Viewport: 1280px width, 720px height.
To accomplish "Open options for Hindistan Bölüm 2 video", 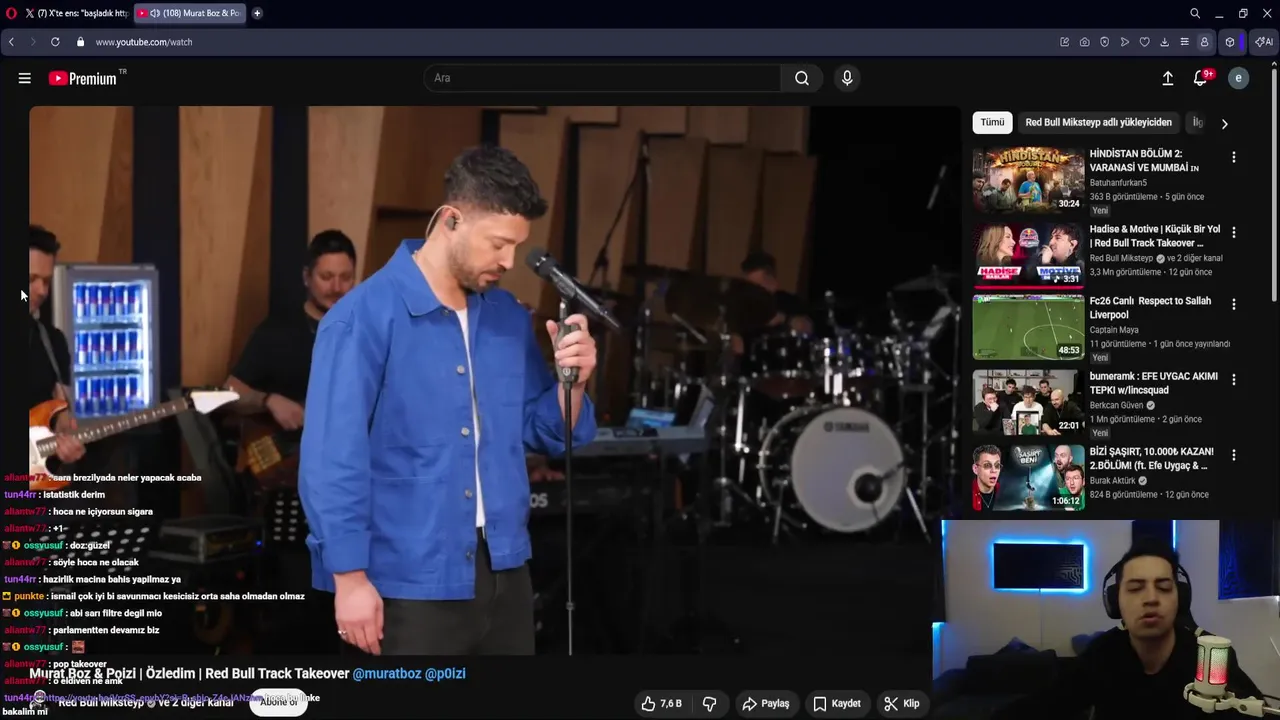I will point(1233,157).
